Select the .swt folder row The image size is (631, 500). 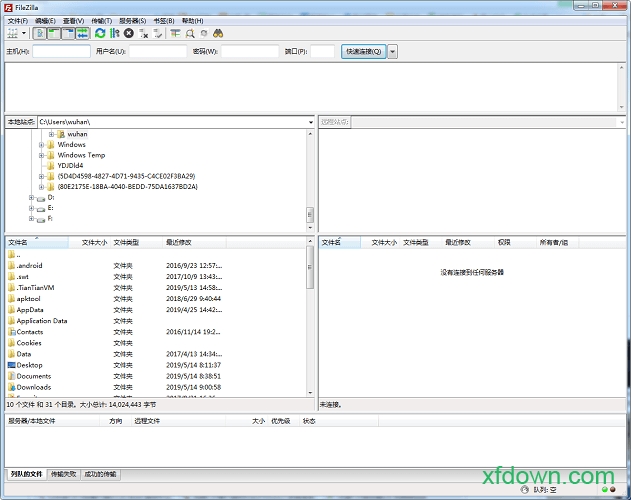[156, 277]
